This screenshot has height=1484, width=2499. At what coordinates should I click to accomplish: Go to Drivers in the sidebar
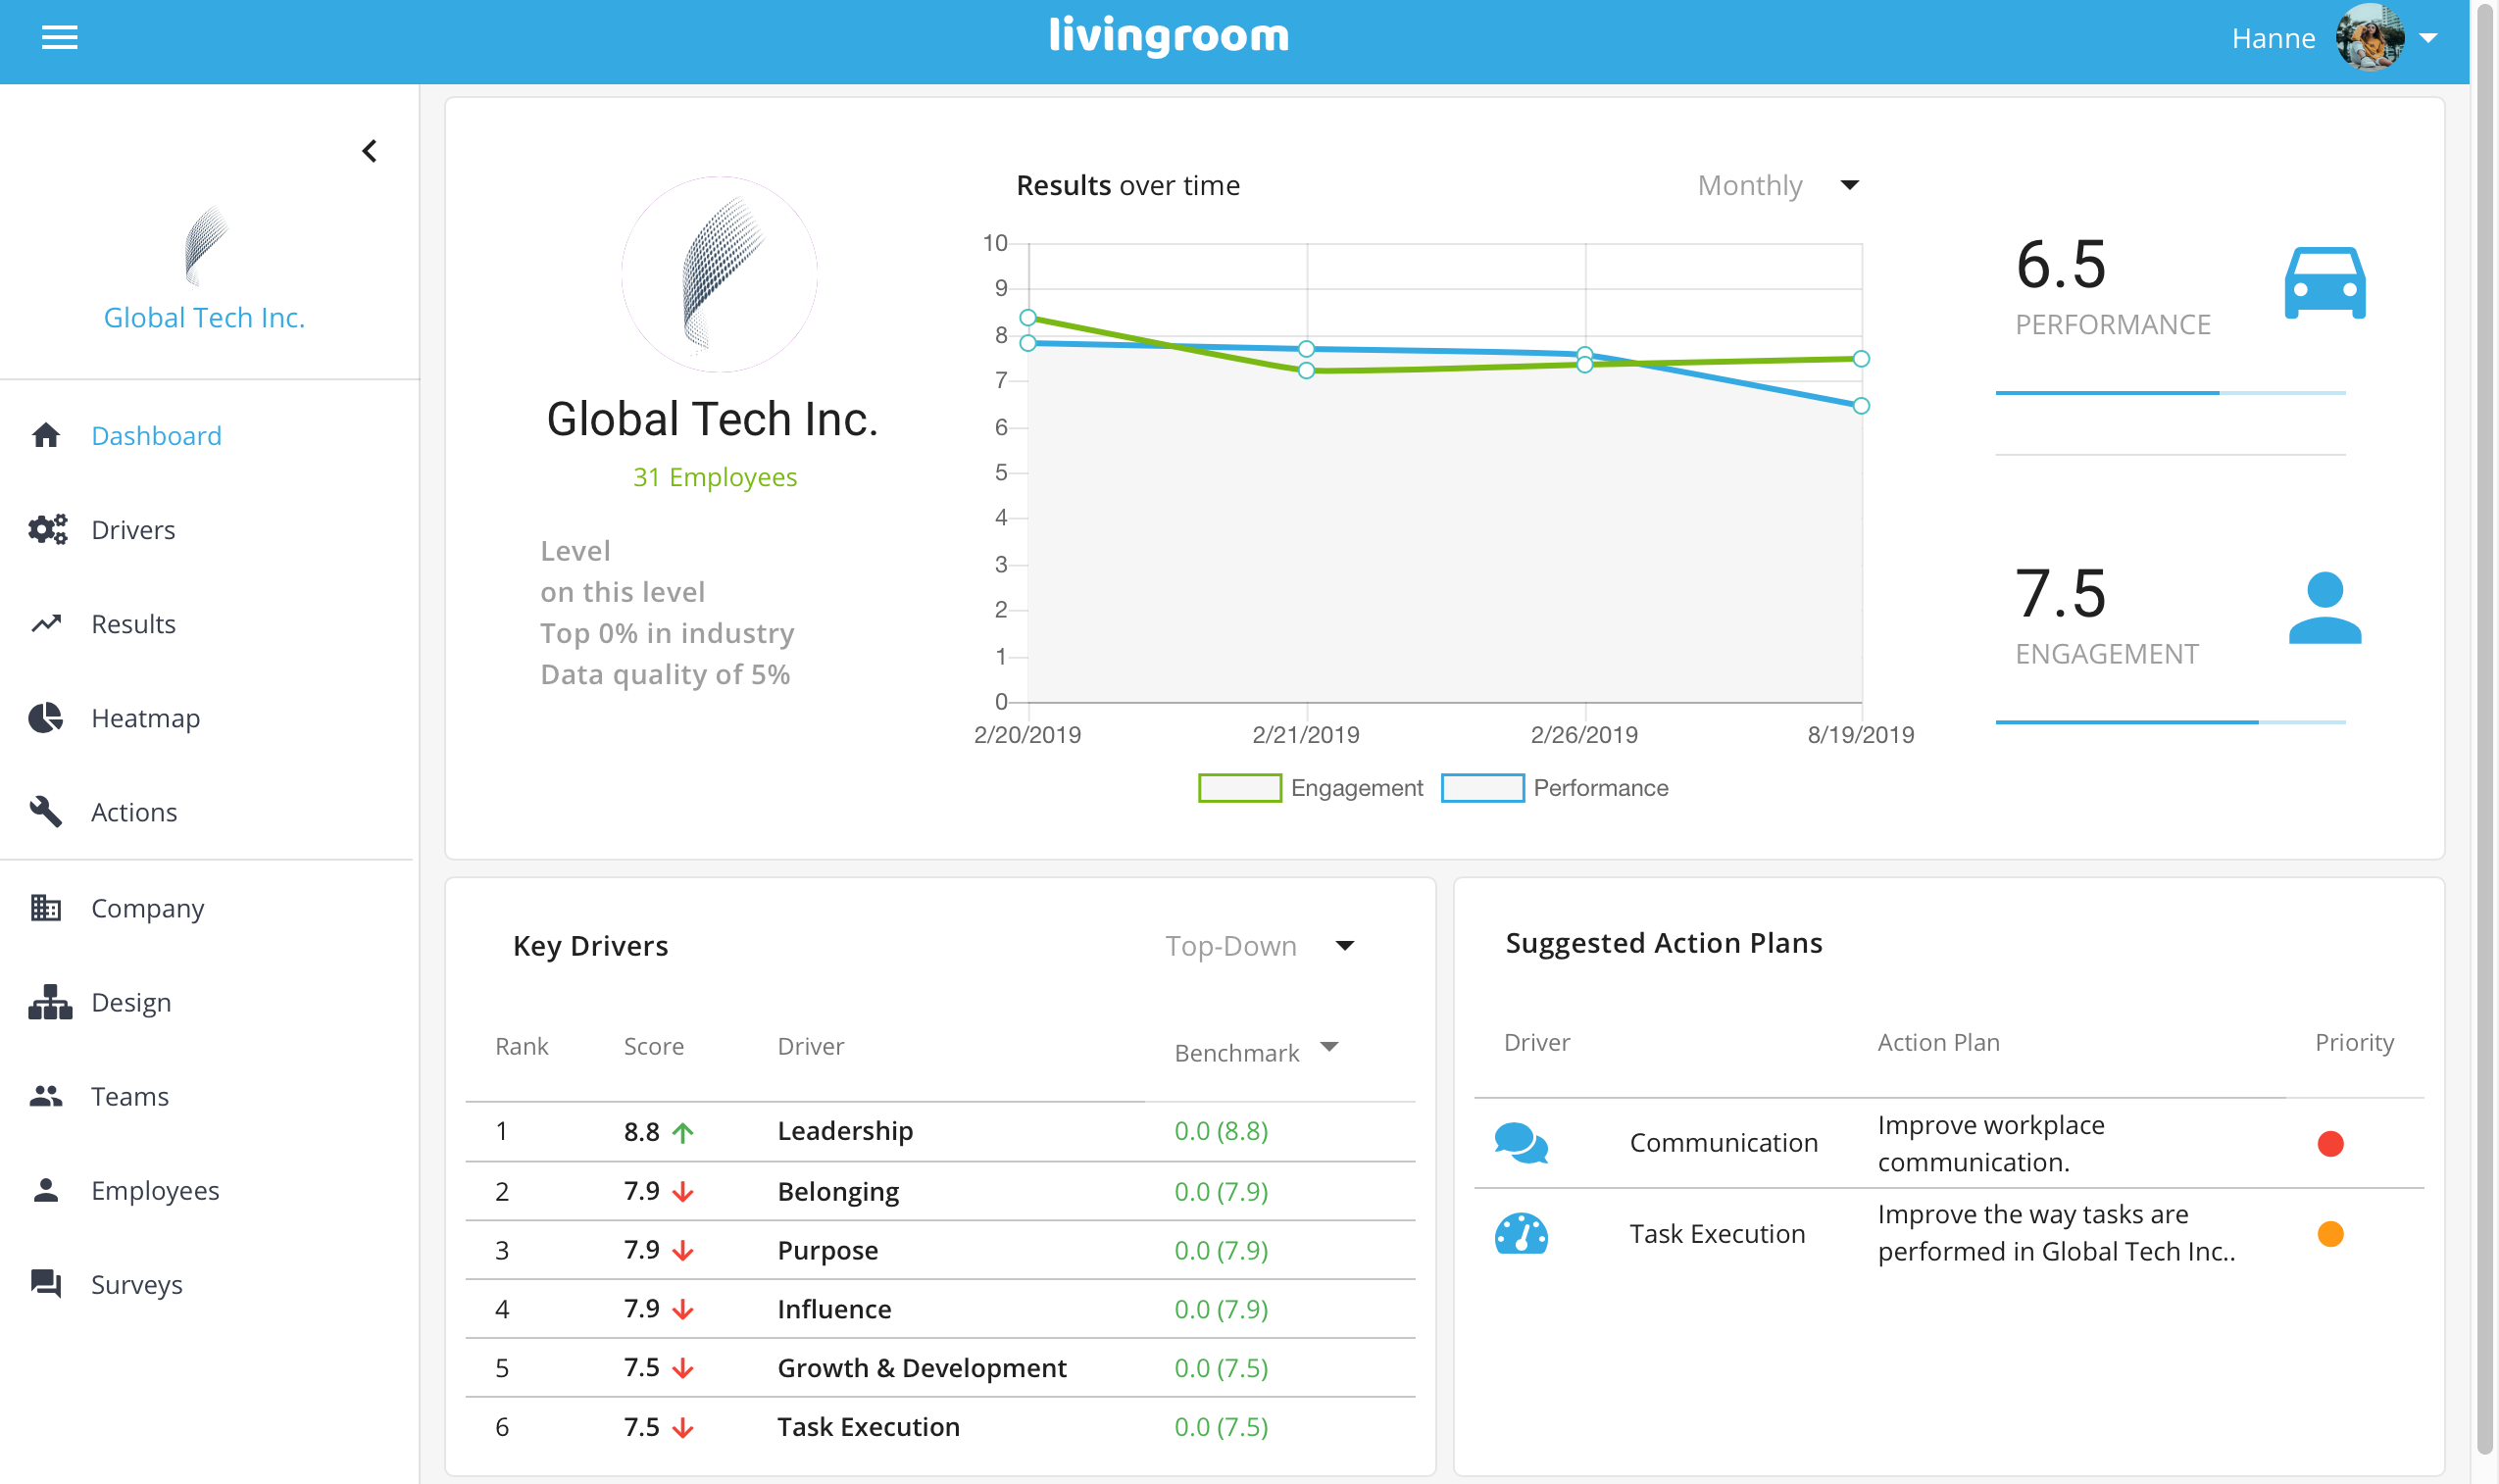tap(133, 530)
